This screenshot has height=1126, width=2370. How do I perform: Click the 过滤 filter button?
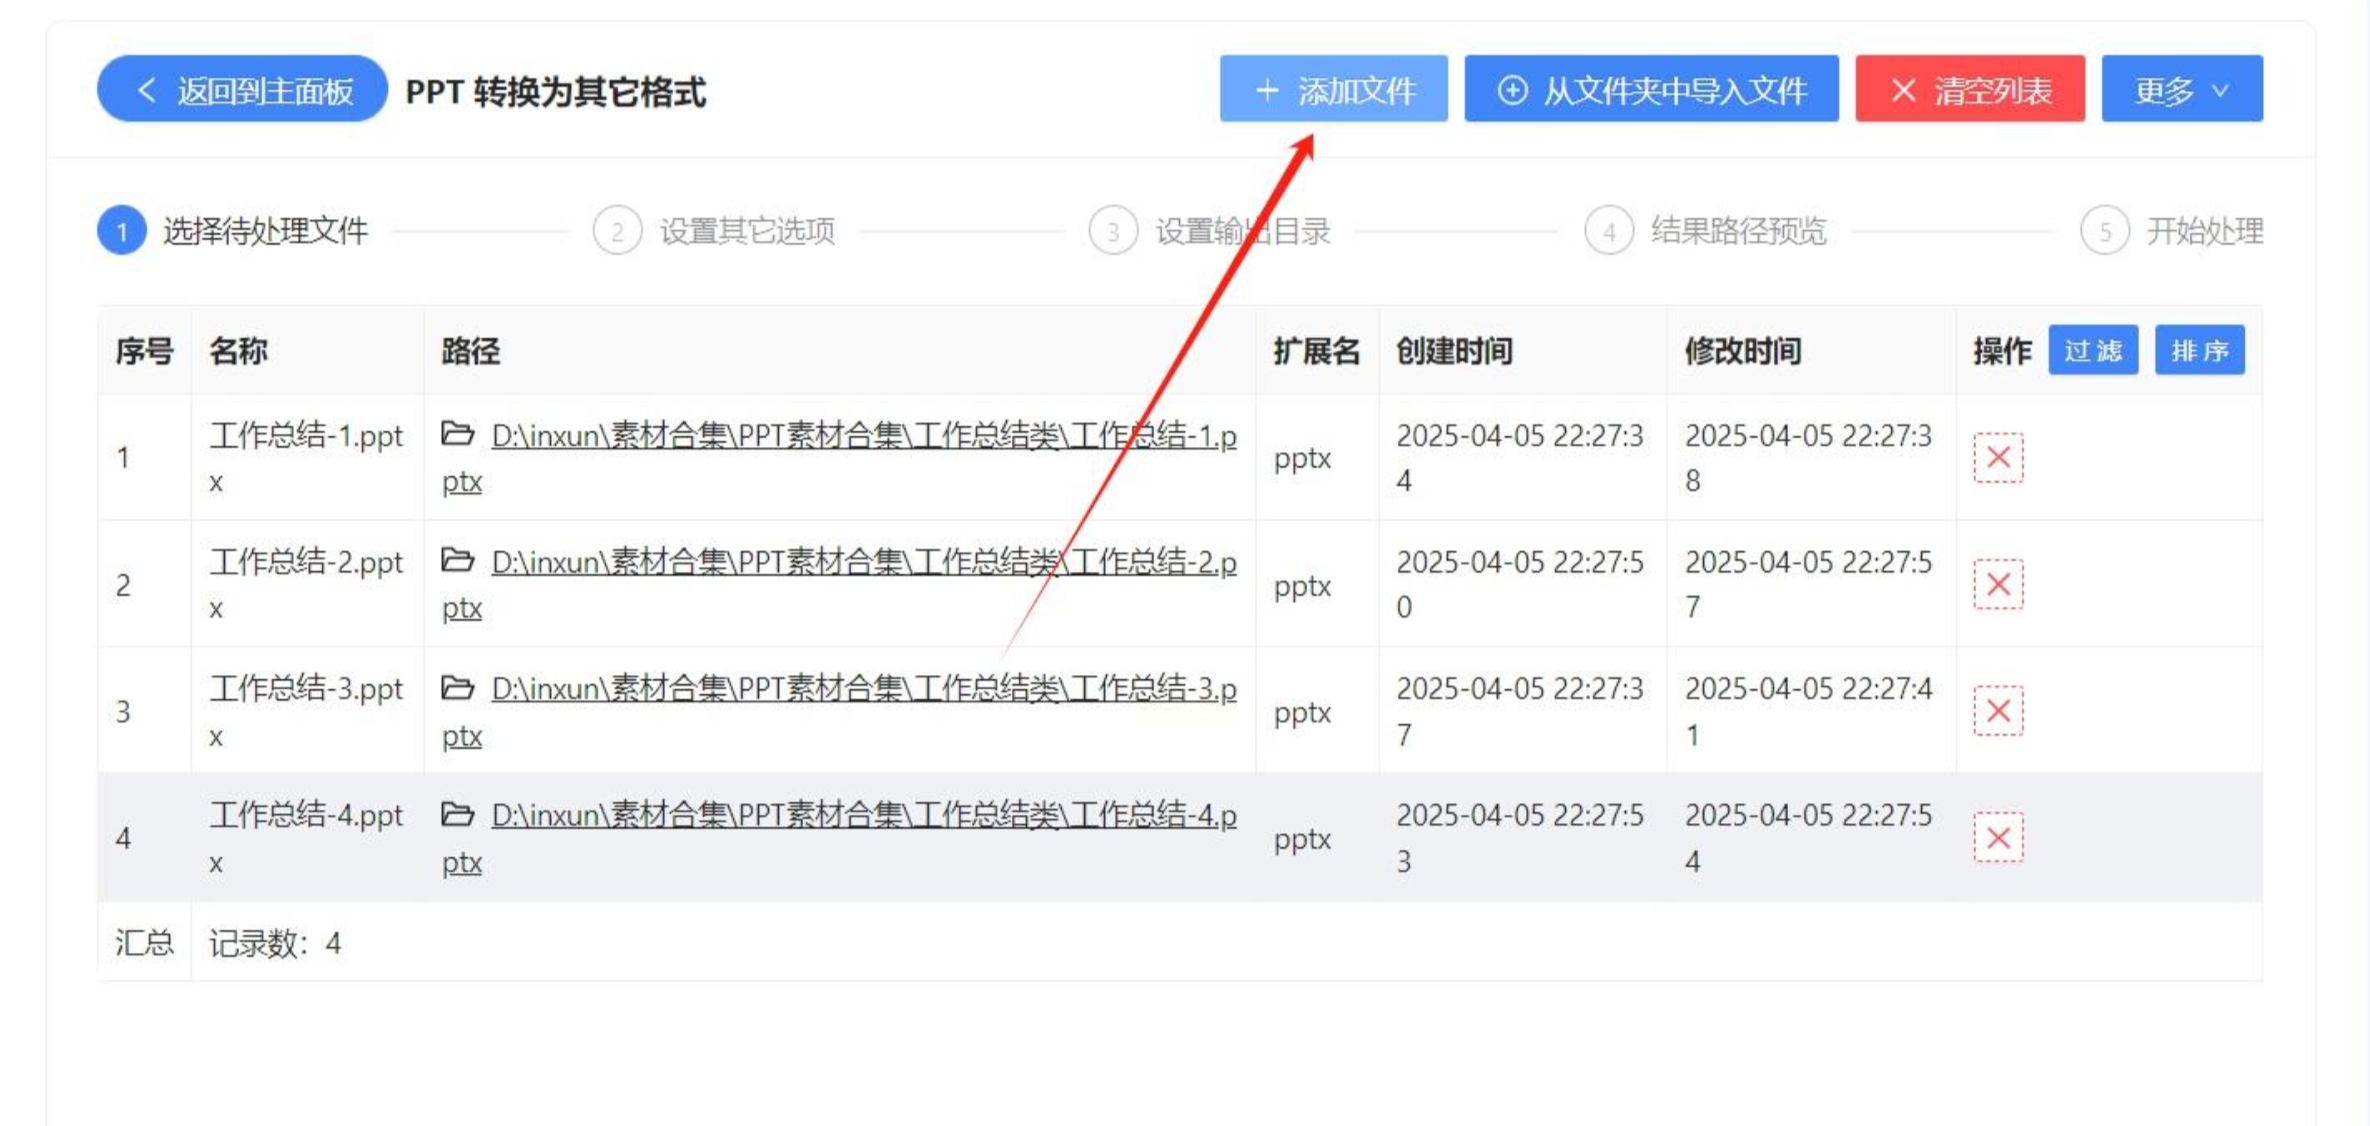coord(2092,351)
